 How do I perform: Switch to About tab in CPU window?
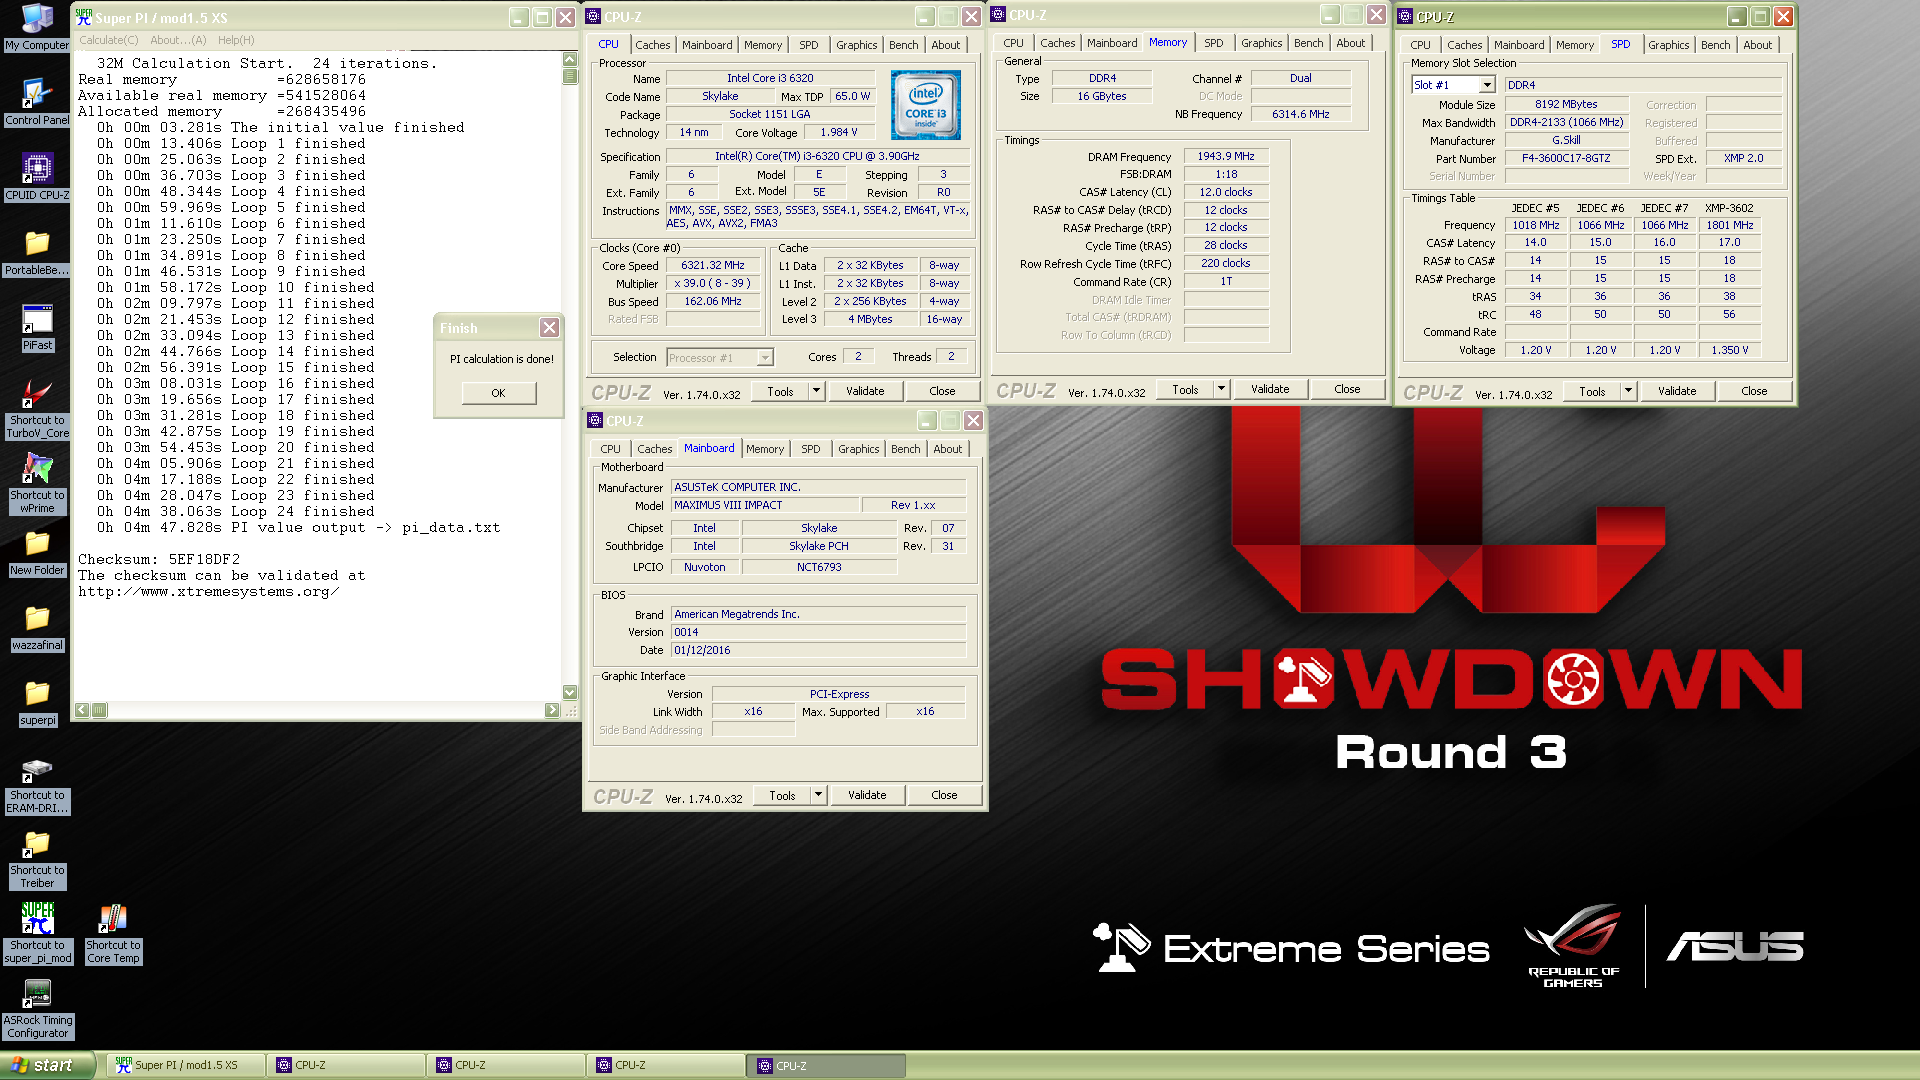(945, 45)
